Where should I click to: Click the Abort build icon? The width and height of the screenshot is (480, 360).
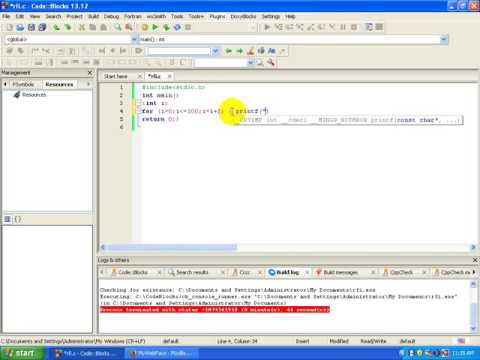[188, 27]
